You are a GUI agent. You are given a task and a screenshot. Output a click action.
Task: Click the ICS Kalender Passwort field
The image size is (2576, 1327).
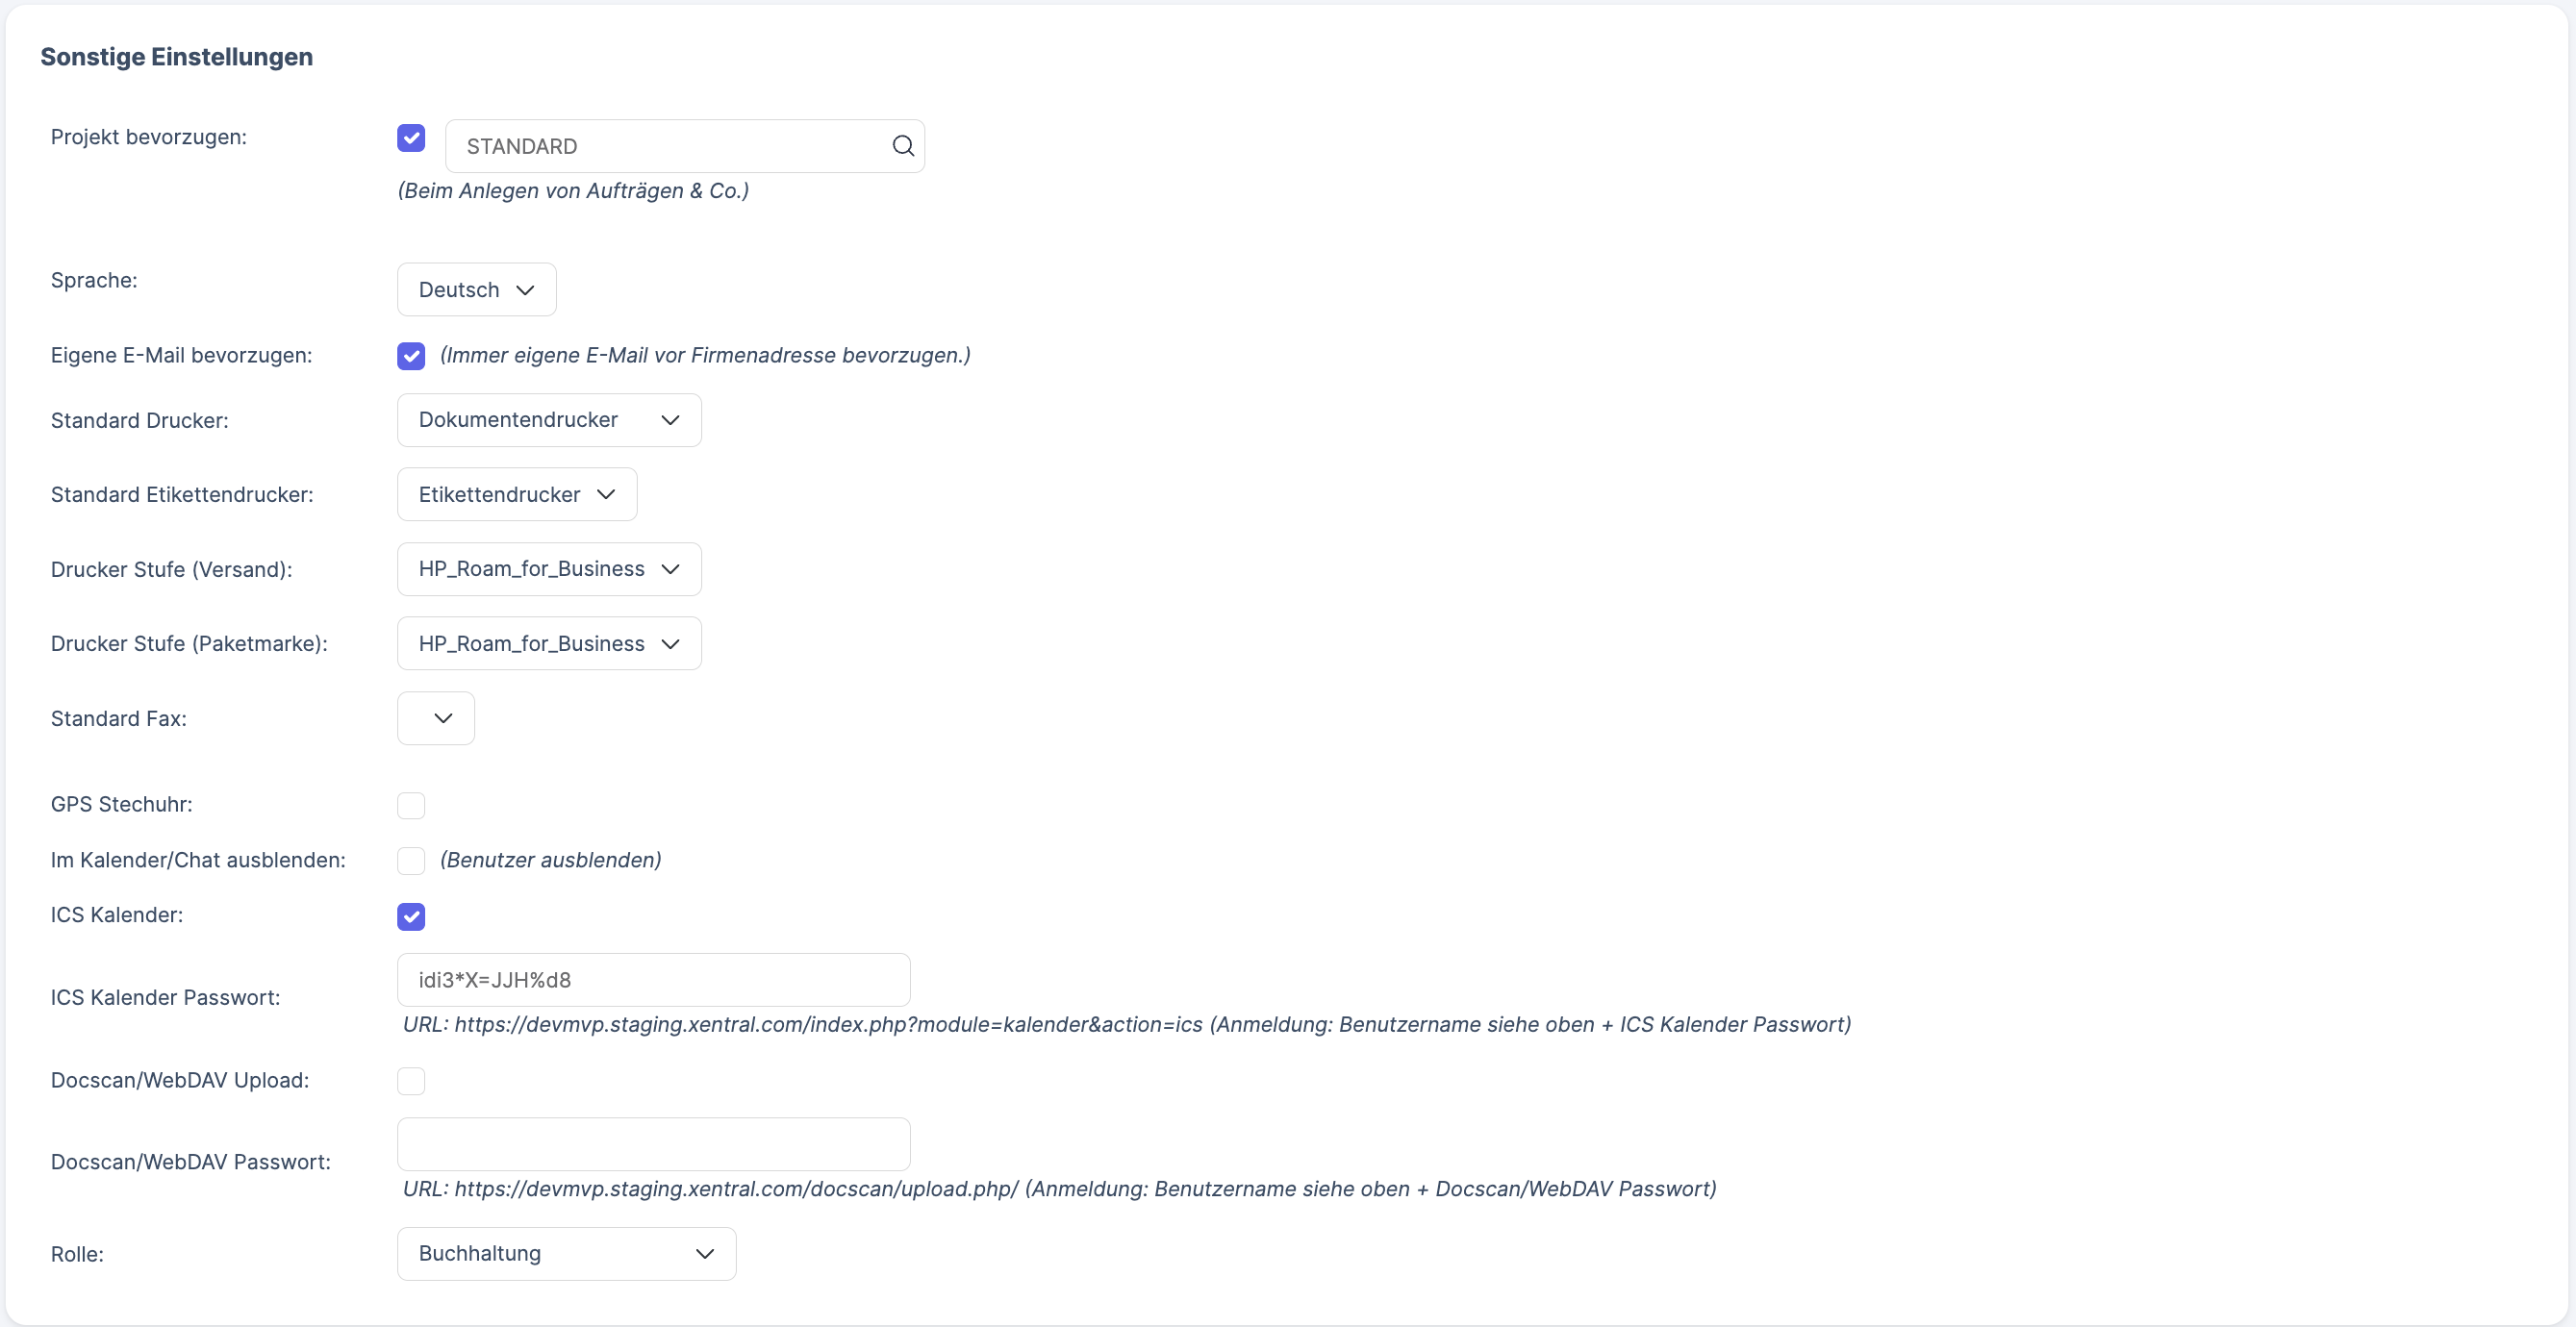653,980
